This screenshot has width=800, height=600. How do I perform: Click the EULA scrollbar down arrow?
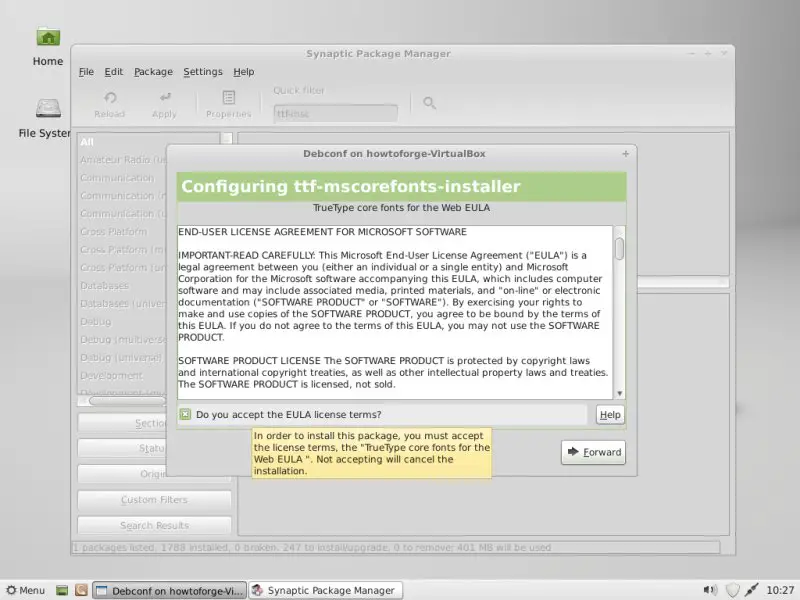click(619, 393)
